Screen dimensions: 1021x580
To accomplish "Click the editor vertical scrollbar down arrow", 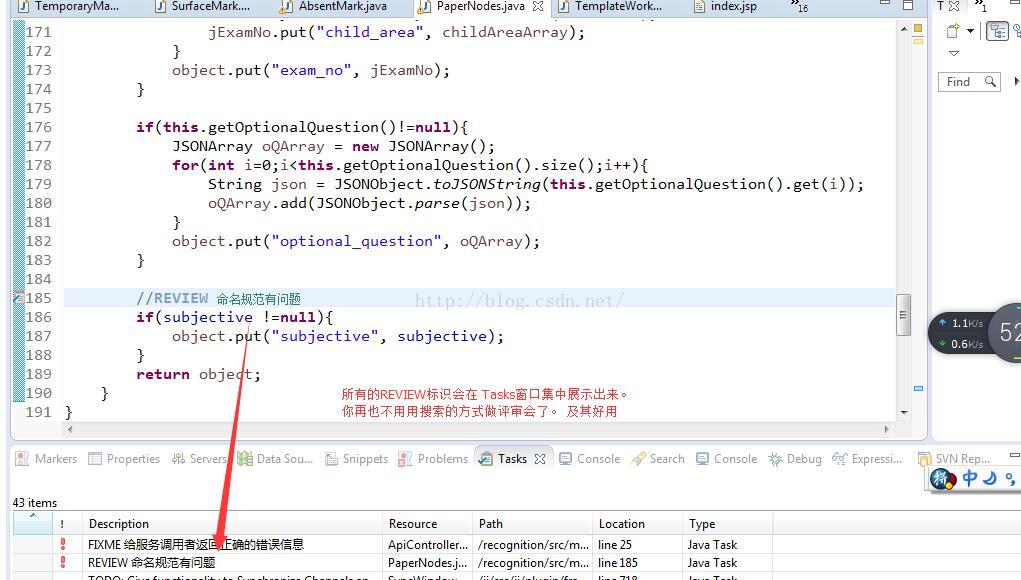I will pyautogui.click(x=904, y=412).
